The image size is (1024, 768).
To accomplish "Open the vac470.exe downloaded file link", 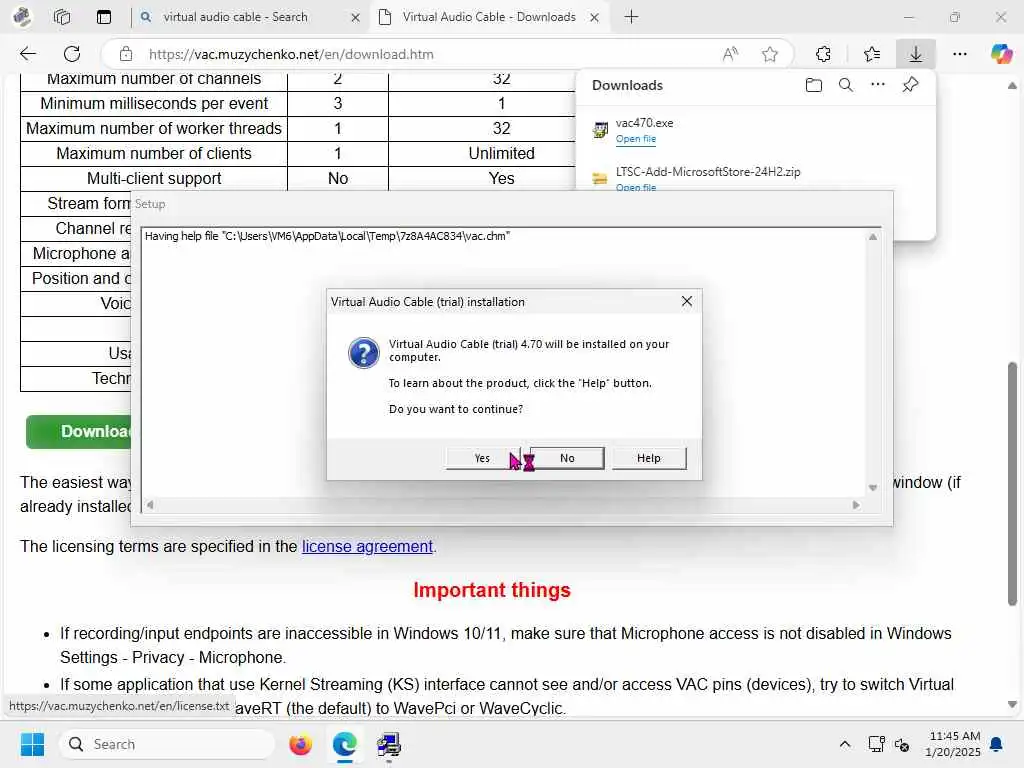I will 635,138.
